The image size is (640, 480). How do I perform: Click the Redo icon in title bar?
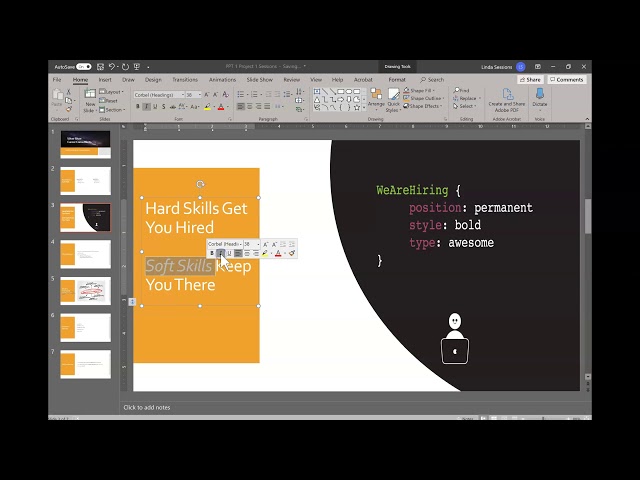coord(125,67)
